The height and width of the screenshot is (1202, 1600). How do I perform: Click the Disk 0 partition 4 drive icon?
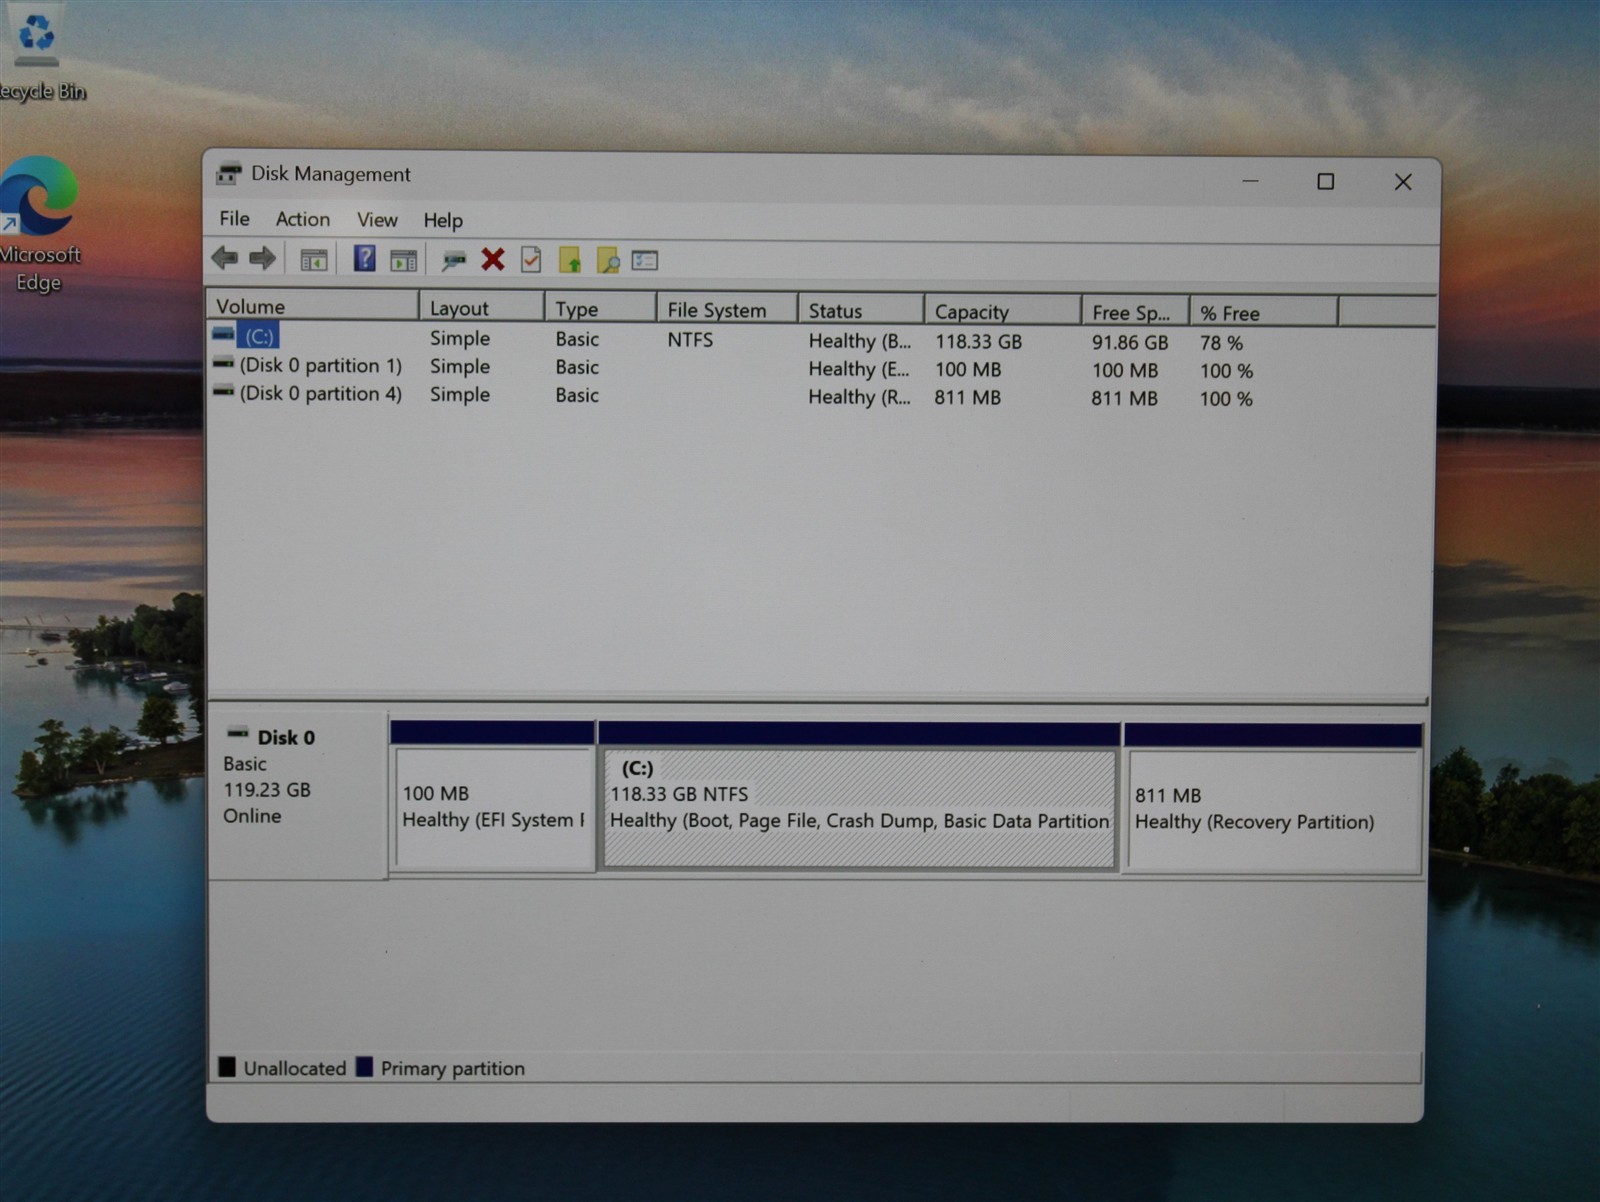(x=224, y=392)
